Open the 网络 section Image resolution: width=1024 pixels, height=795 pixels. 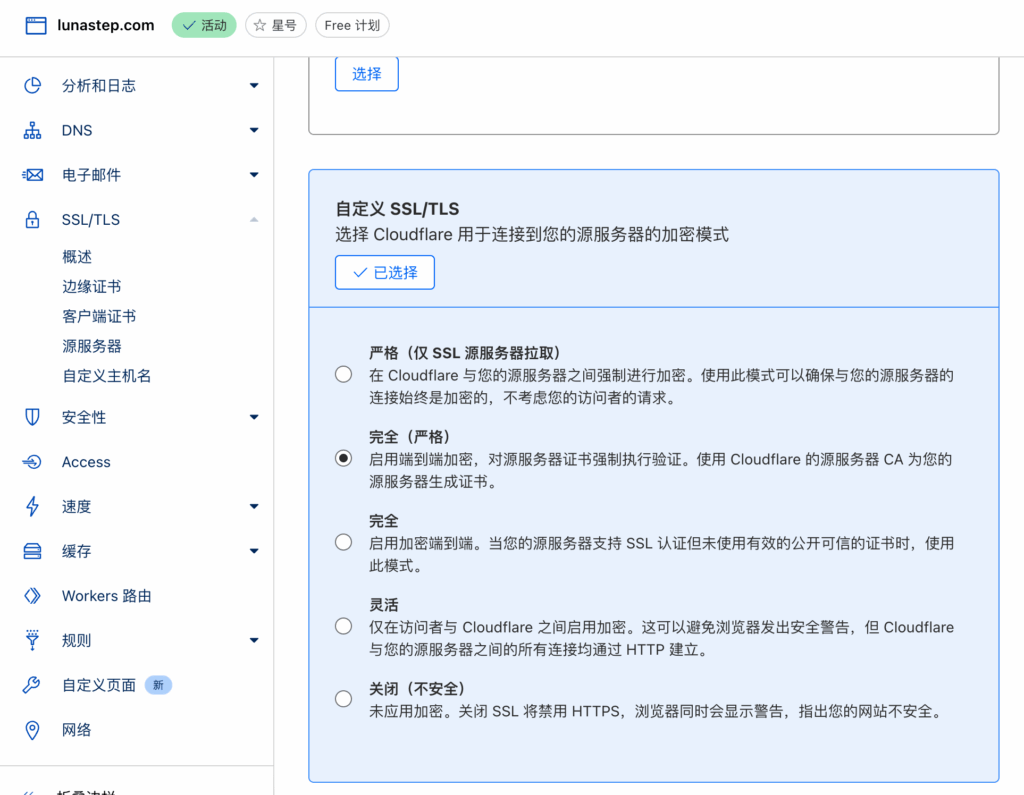[76, 730]
